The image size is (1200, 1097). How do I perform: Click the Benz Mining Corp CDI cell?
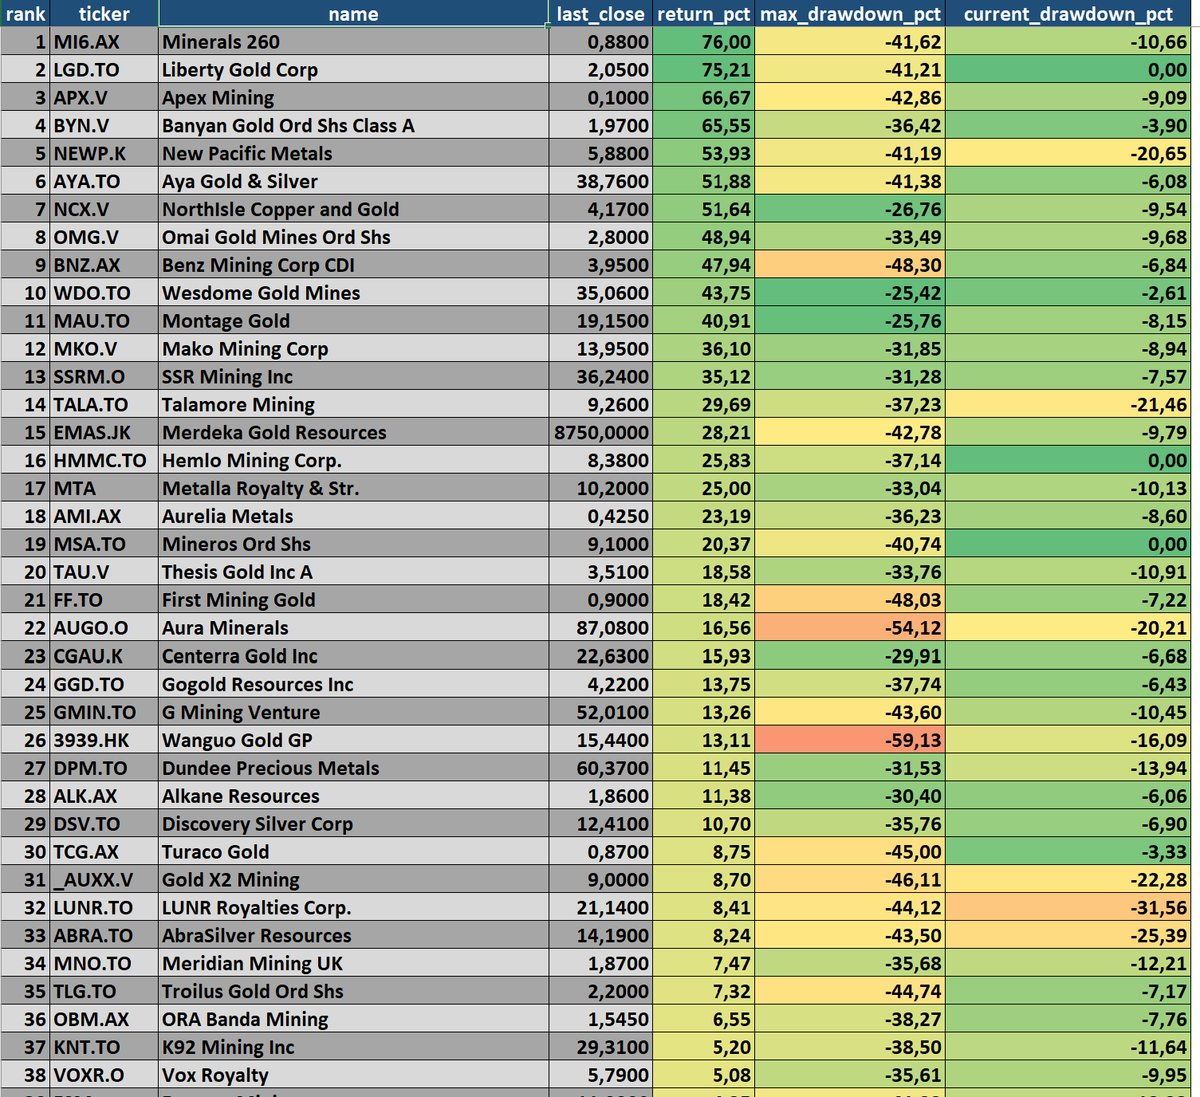click(353, 265)
